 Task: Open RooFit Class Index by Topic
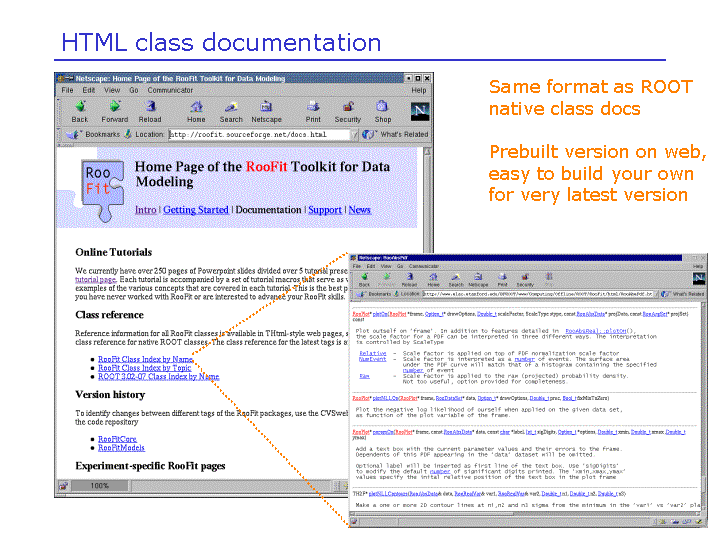145,368
